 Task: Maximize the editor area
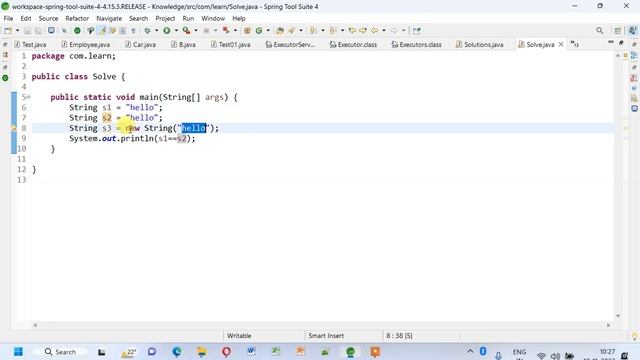point(621,42)
